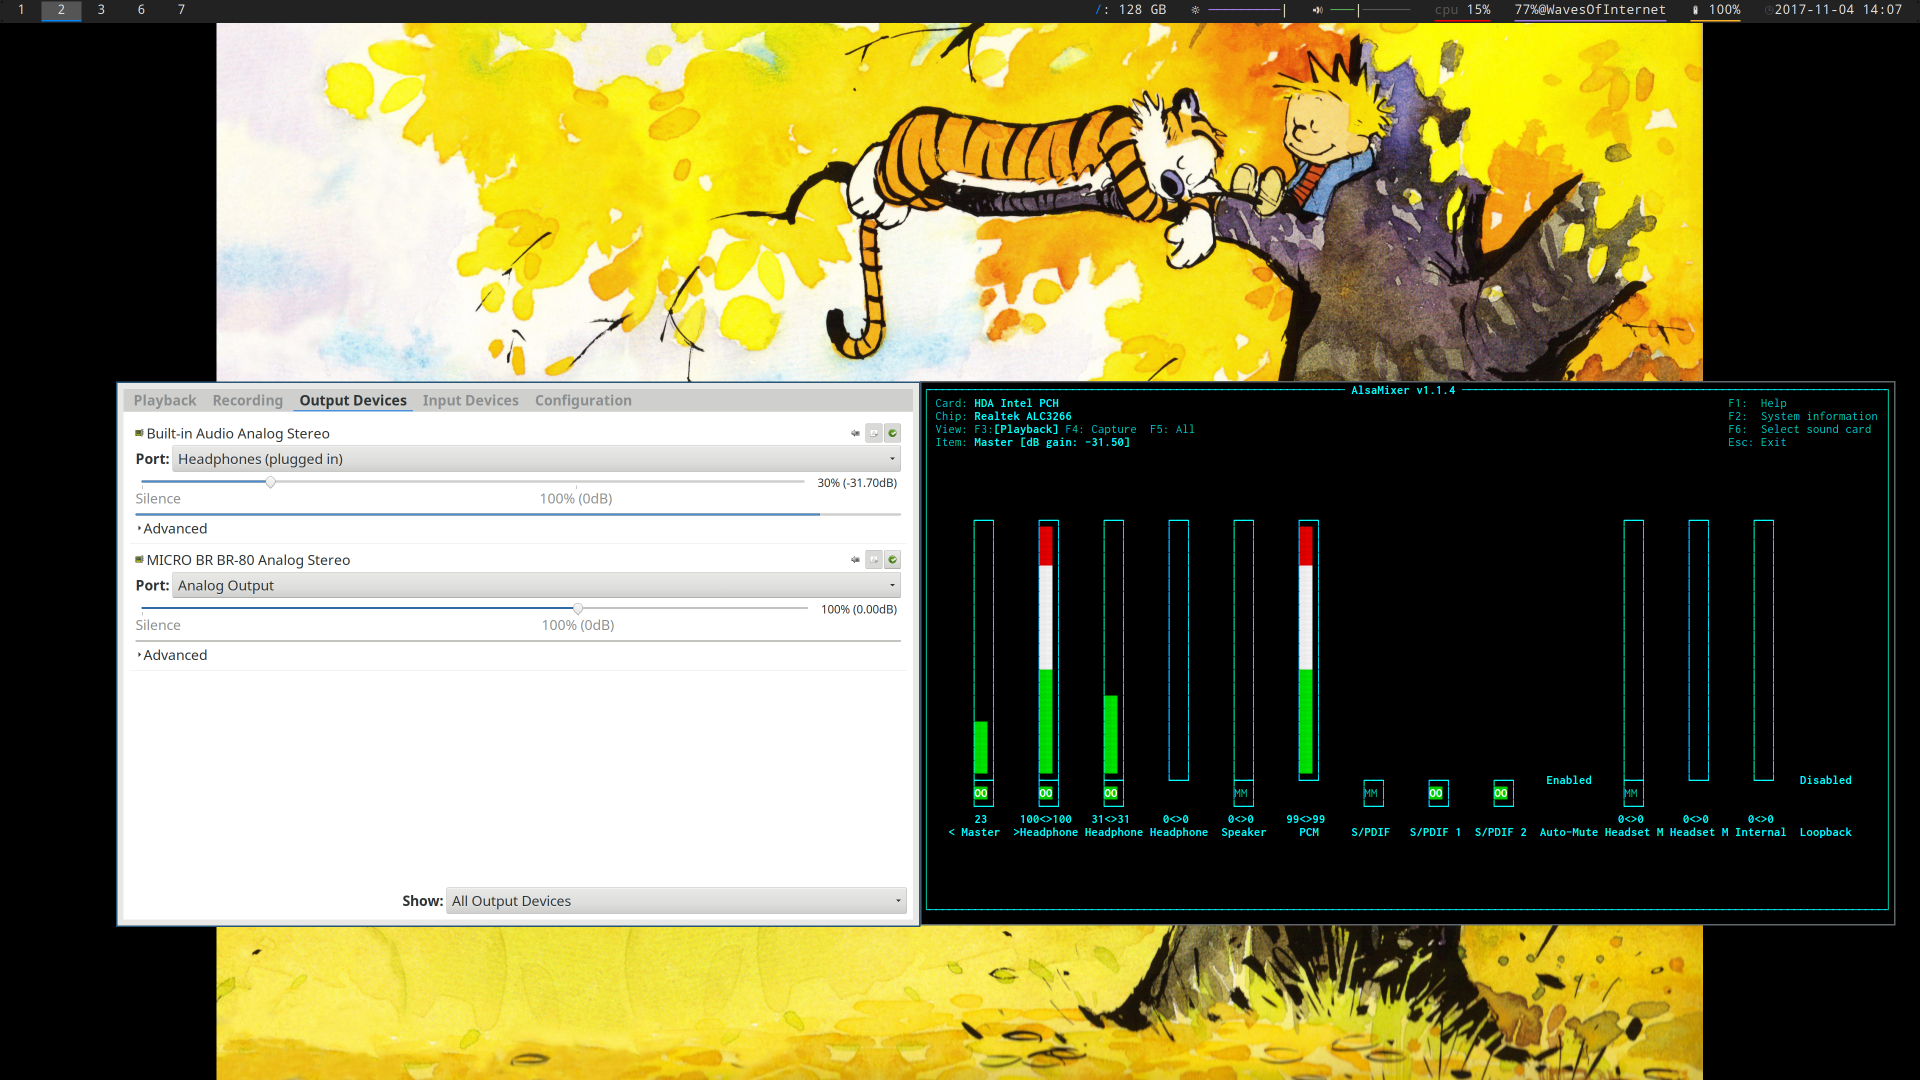Screen dimensions: 1920x1080
Task: Toggle the Auto-Mute Enabled setting
Action: click(x=1568, y=780)
